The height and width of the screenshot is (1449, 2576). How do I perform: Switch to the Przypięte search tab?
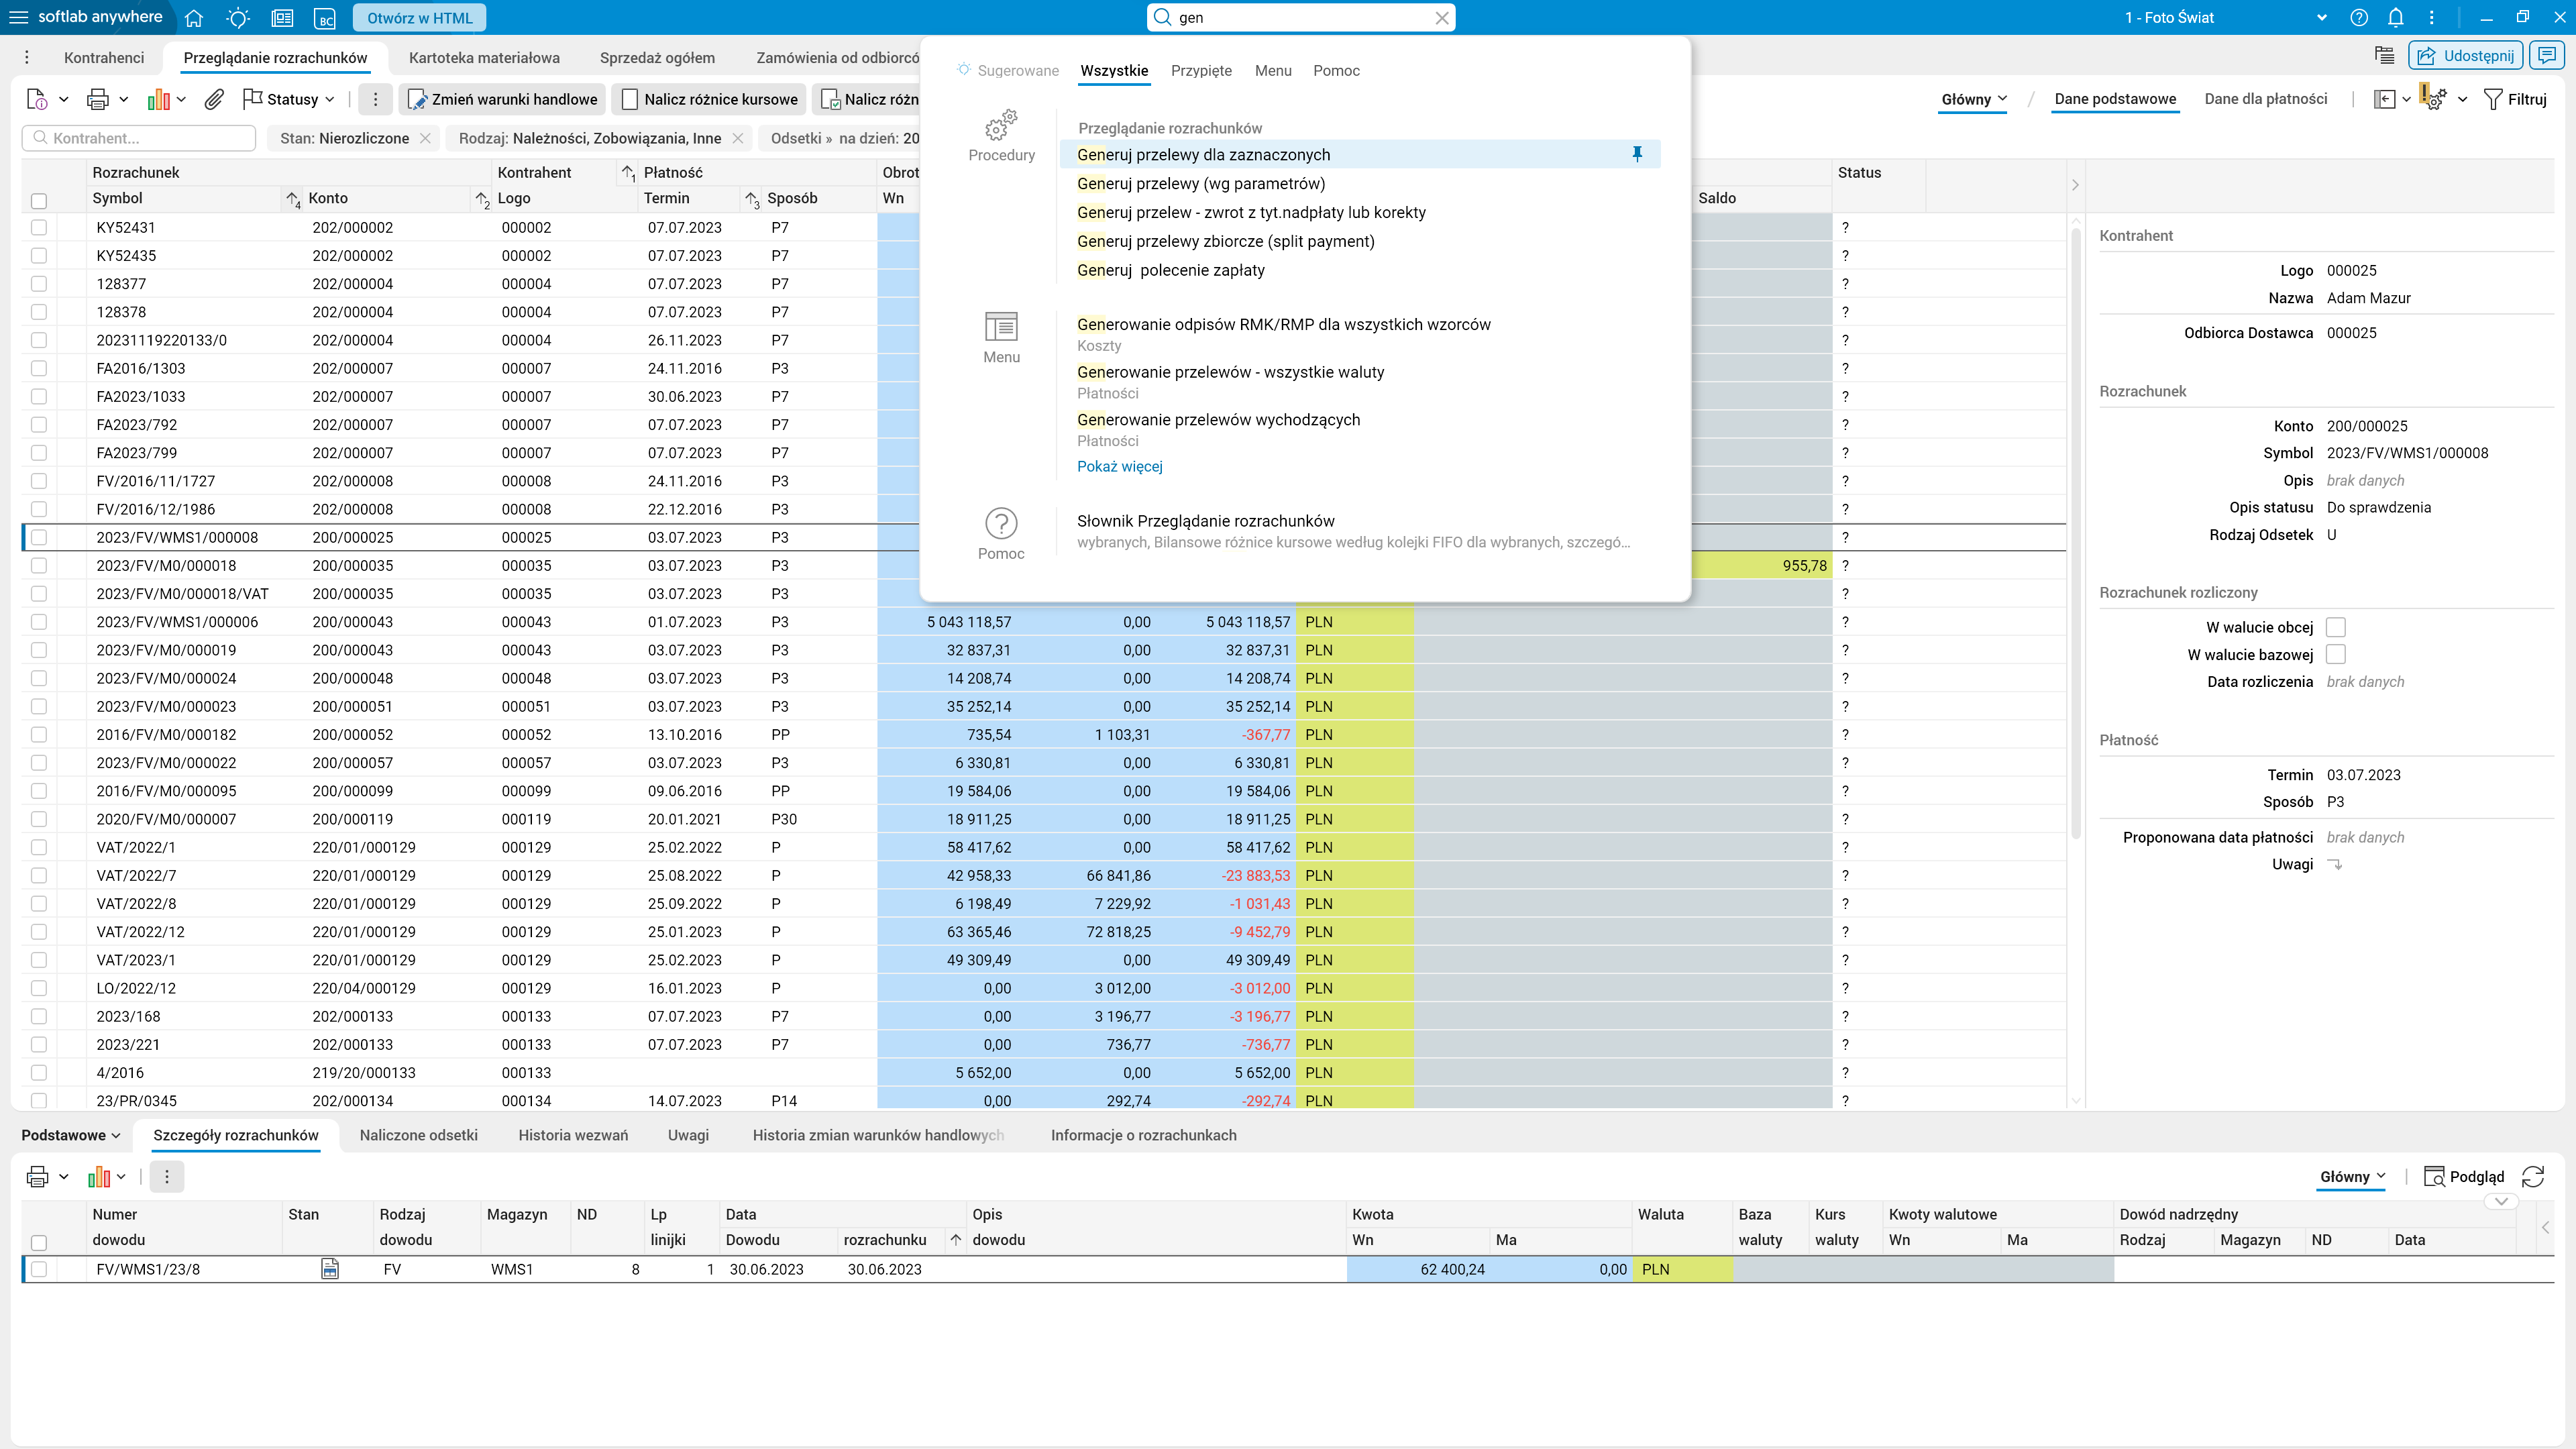[1201, 71]
